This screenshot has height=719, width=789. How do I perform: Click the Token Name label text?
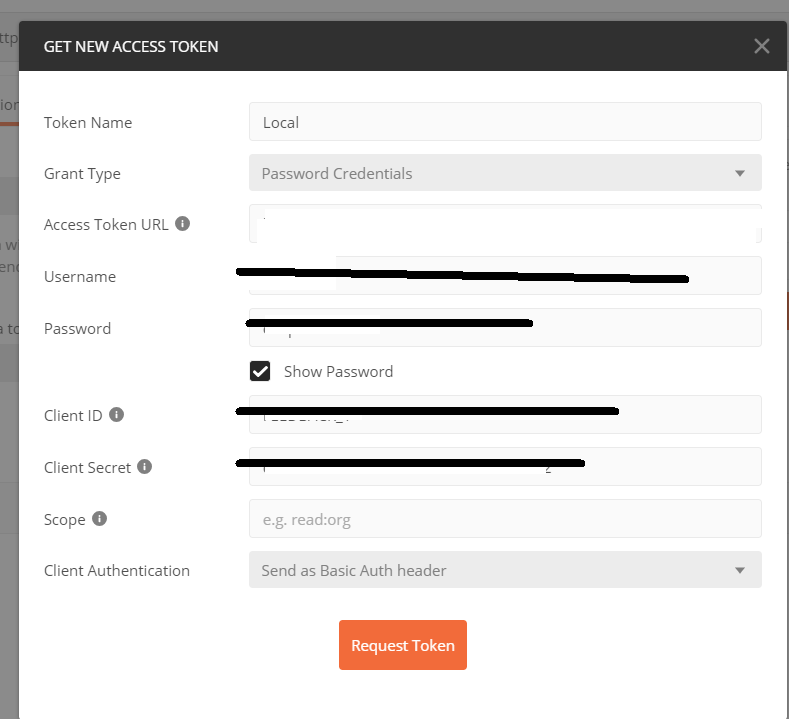click(x=88, y=123)
